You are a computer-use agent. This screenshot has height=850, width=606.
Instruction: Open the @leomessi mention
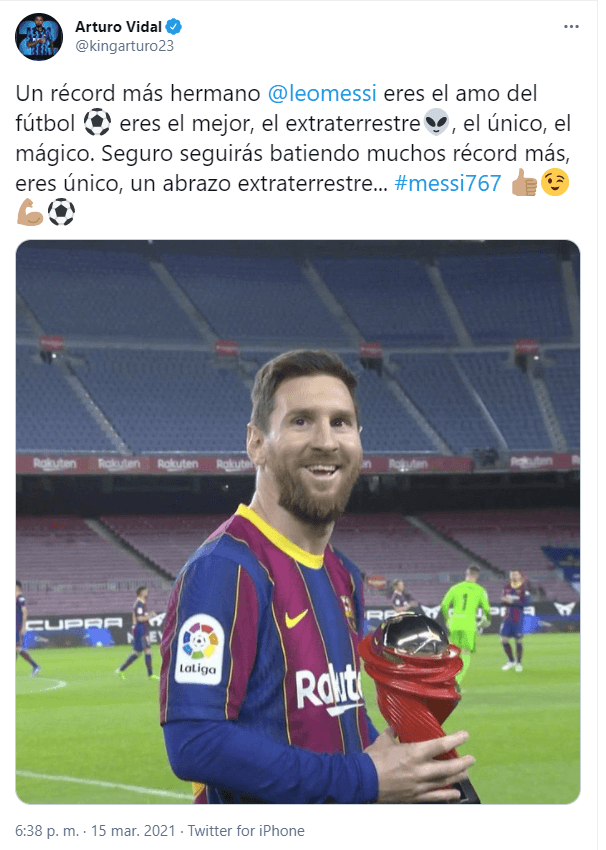pyautogui.click(x=322, y=93)
